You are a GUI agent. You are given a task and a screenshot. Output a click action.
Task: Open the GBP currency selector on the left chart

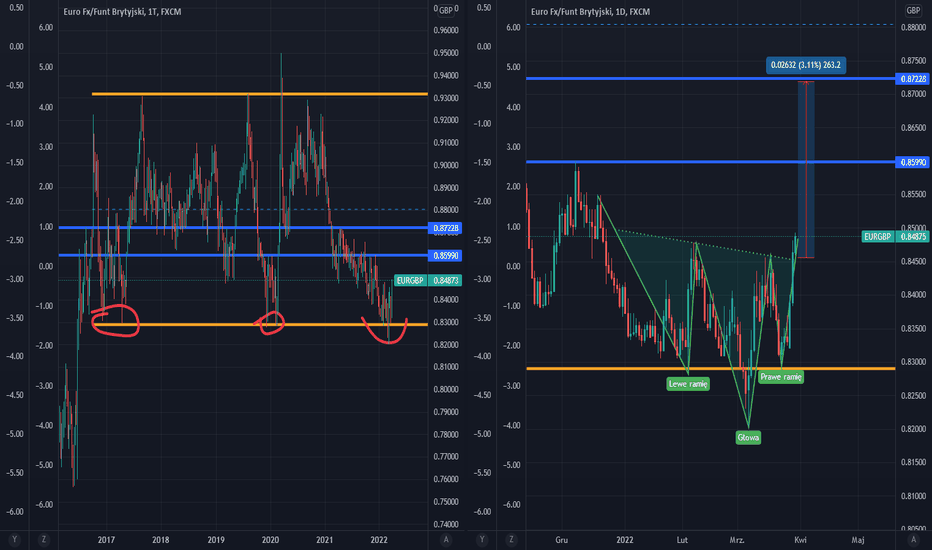[446, 10]
